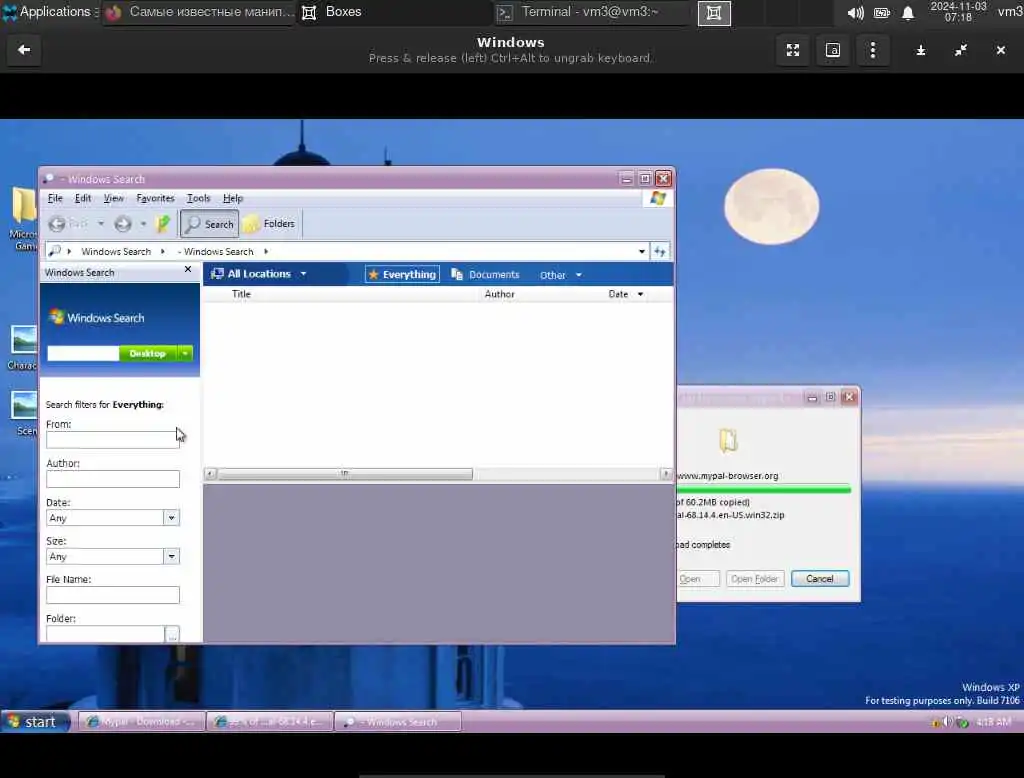This screenshot has height=778, width=1024.
Task: Click the Windows flag logo in menu bar
Action: 658,198
